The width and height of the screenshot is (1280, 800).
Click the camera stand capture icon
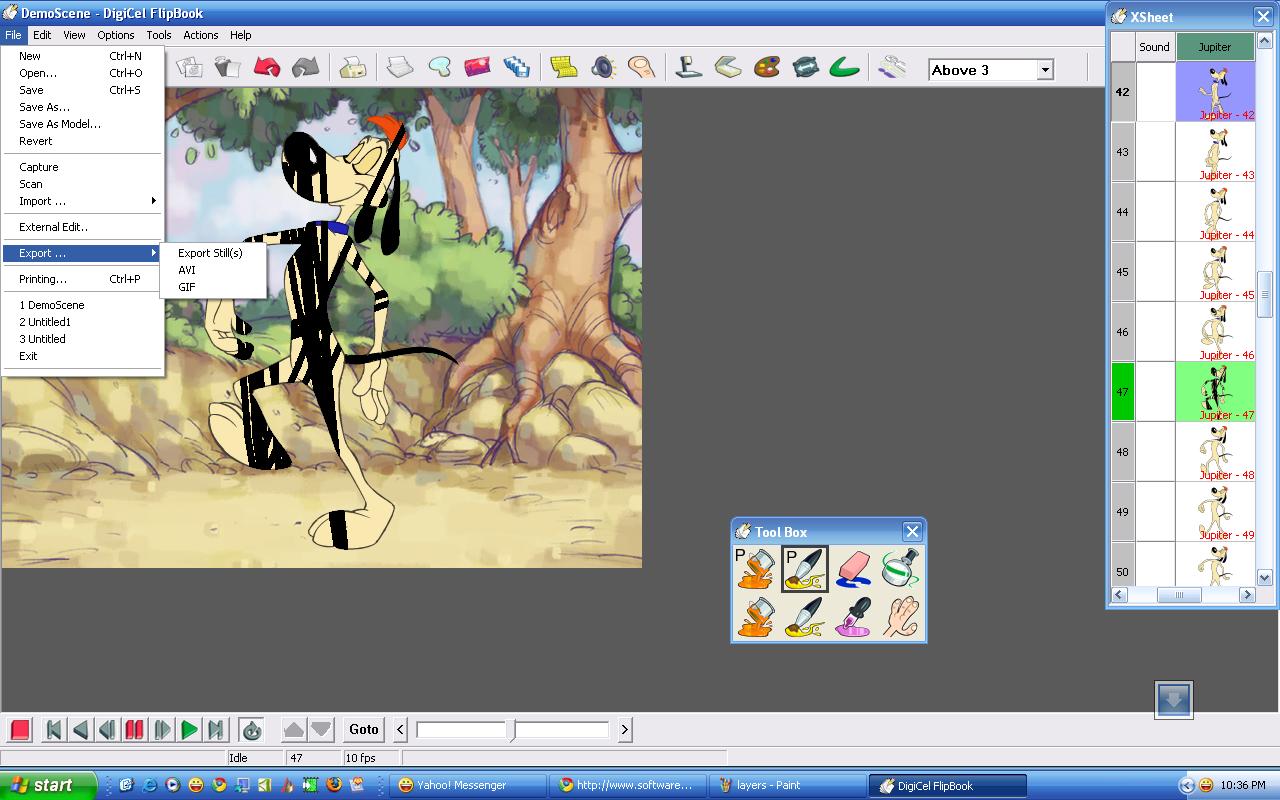(x=689, y=67)
